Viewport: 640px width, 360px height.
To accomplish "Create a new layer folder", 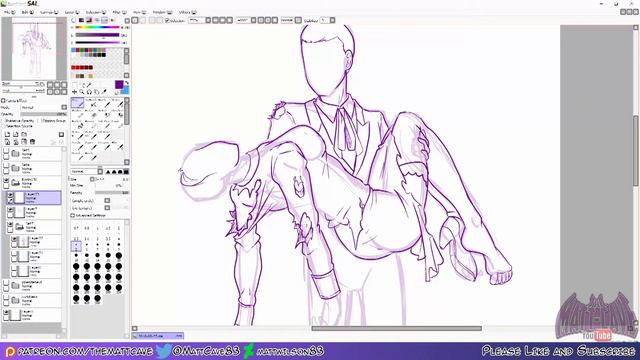I will click(x=24, y=134).
